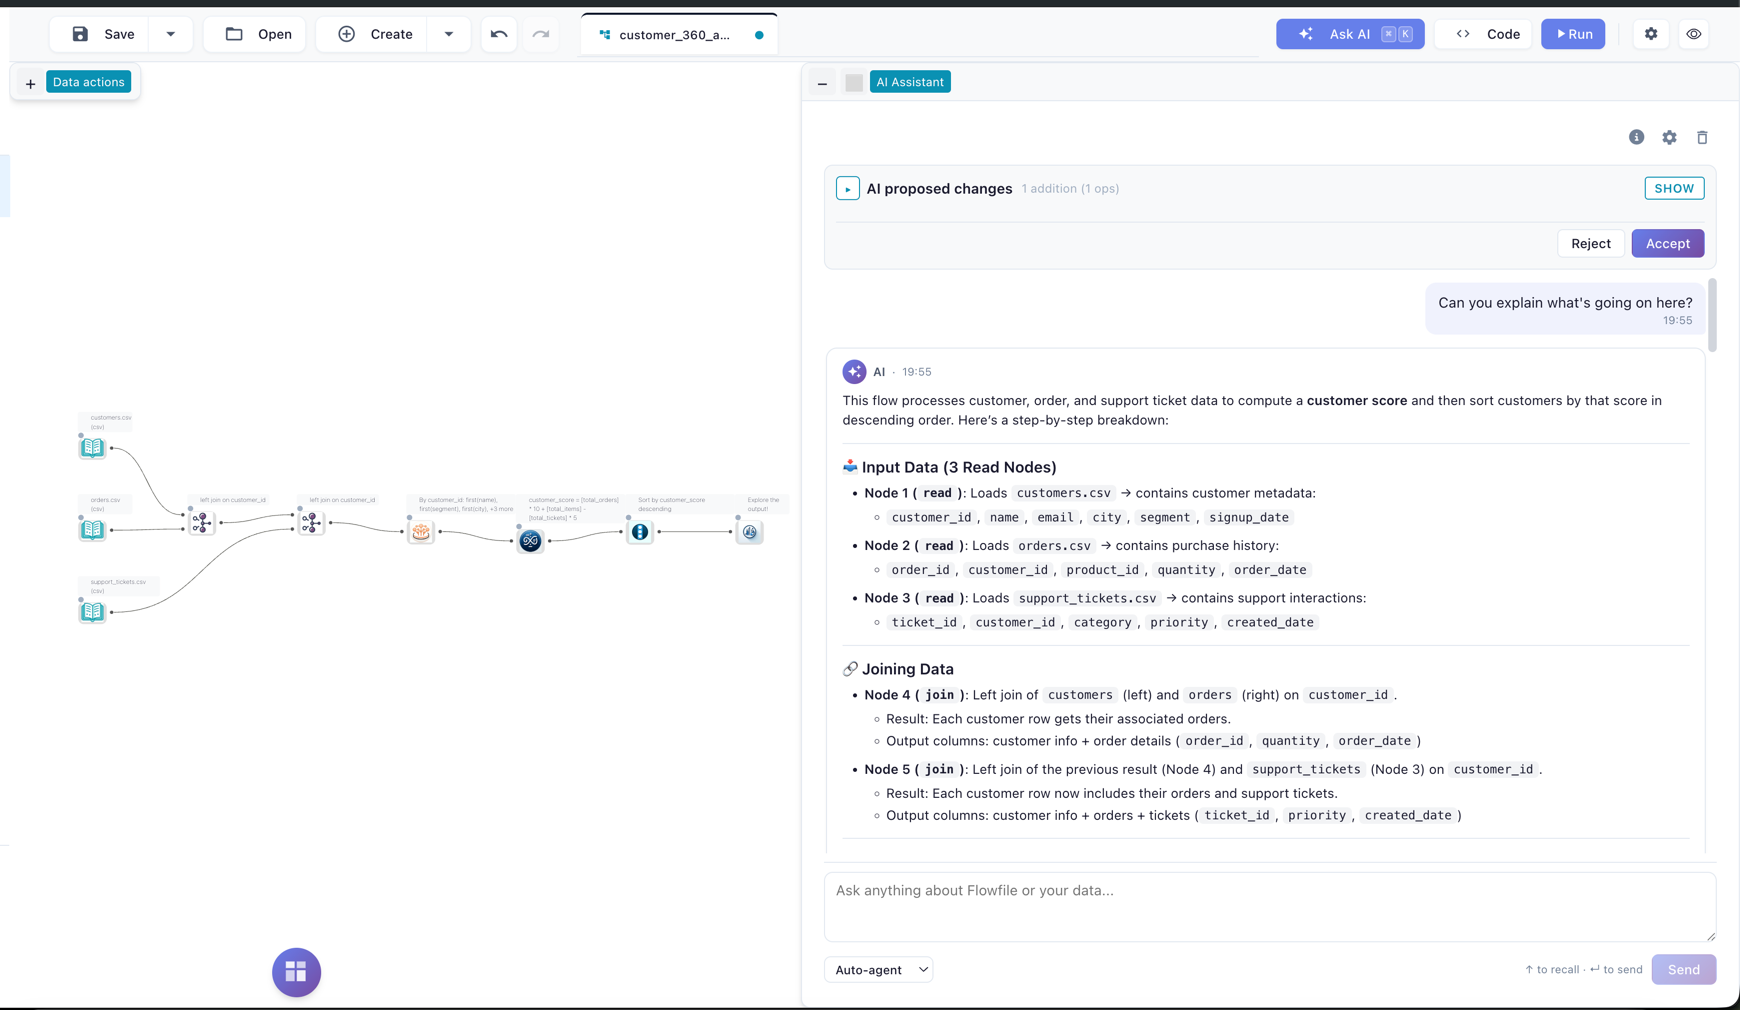Select the customer_score formula node
Image resolution: width=1740 pixels, height=1010 pixels.
(x=530, y=541)
